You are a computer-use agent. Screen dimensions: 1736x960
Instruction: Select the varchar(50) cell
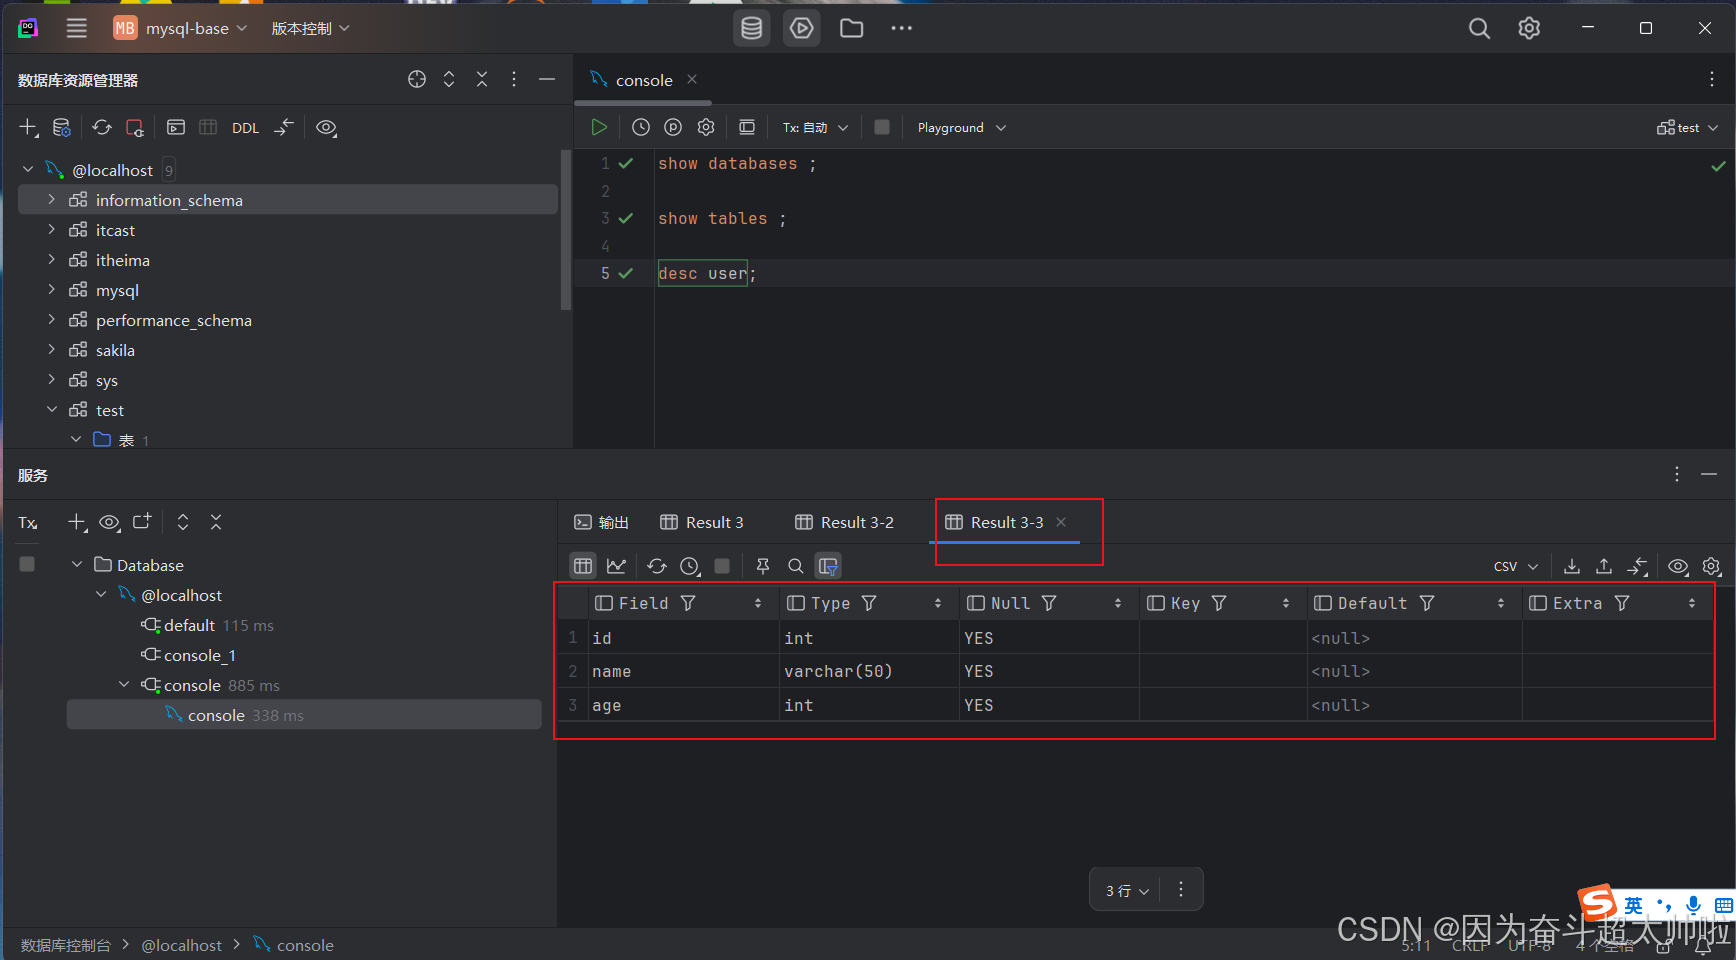coord(869,671)
